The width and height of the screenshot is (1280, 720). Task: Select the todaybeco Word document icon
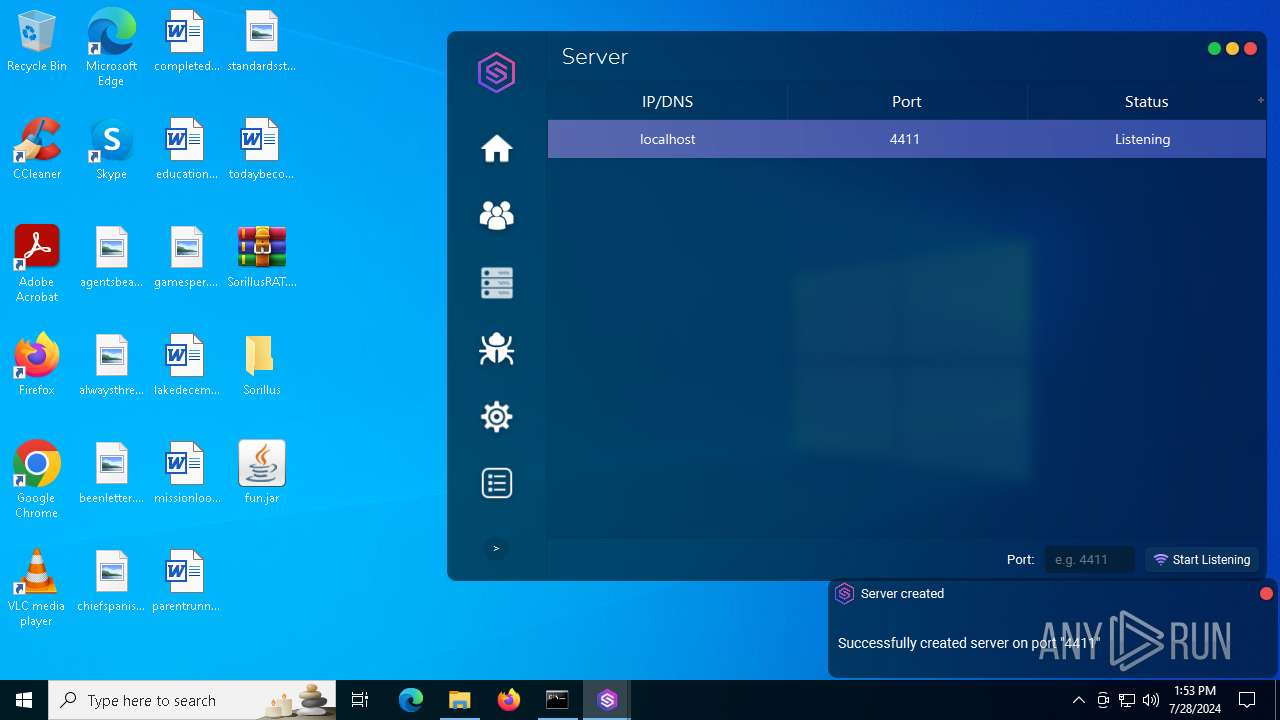point(261,149)
